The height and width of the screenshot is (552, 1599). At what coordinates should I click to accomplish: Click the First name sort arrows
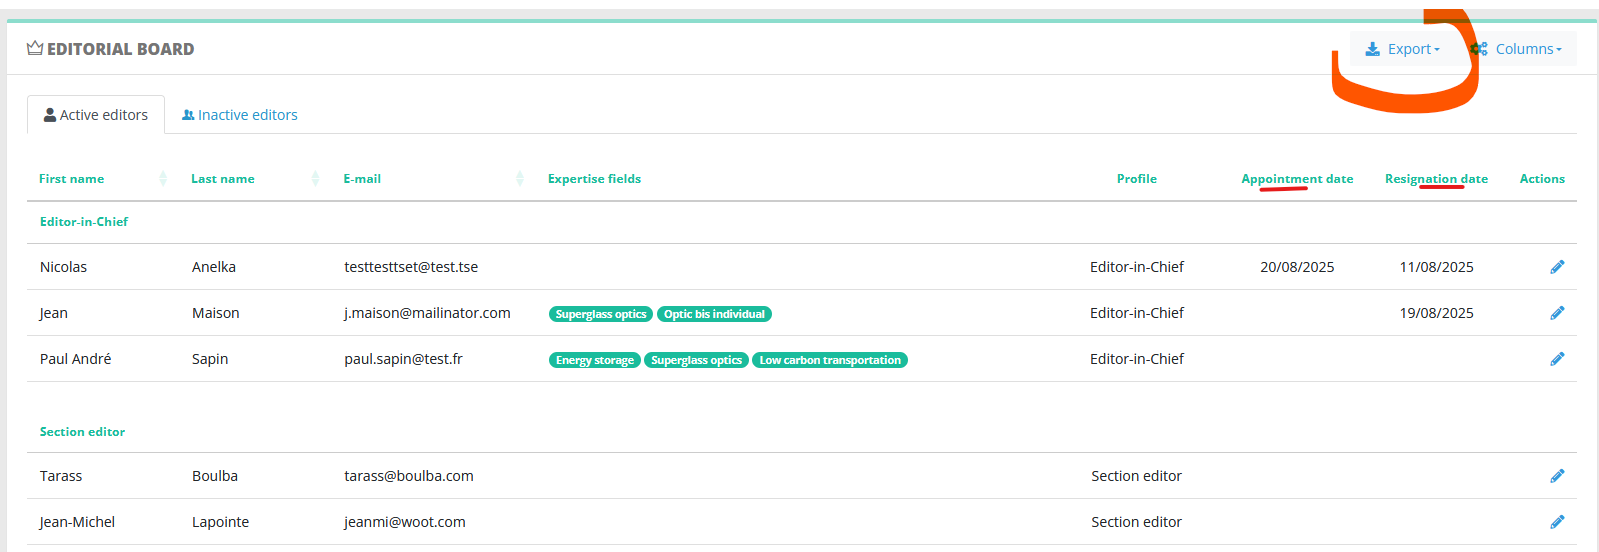163,179
